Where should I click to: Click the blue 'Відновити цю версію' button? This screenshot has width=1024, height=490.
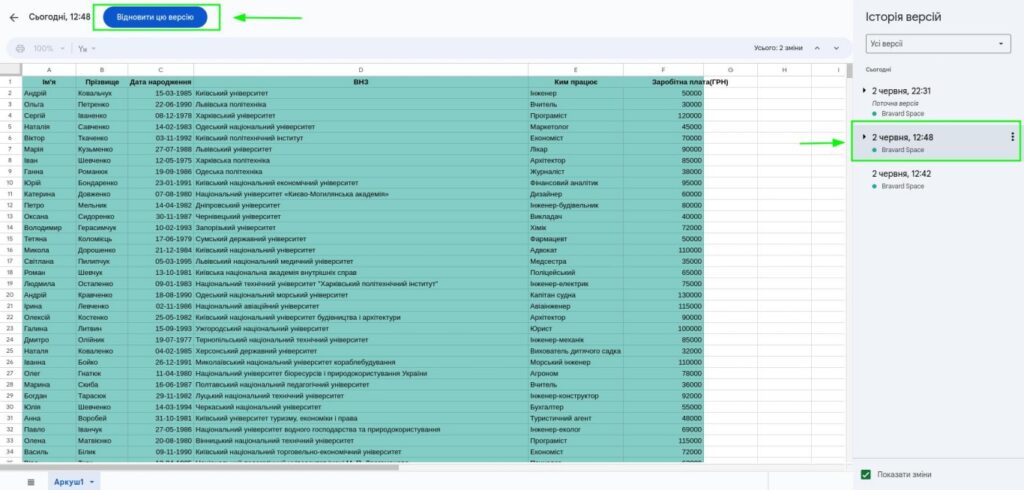pyautogui.click(x=155, y=17)
